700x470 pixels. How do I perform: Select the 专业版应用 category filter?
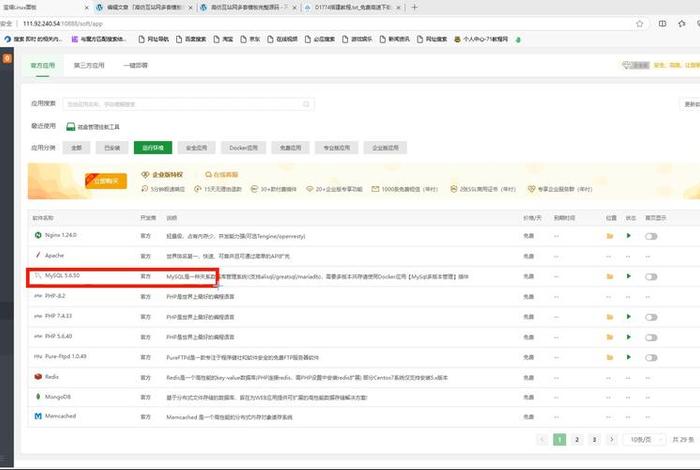pyautogui.click(x=337, y=148)
